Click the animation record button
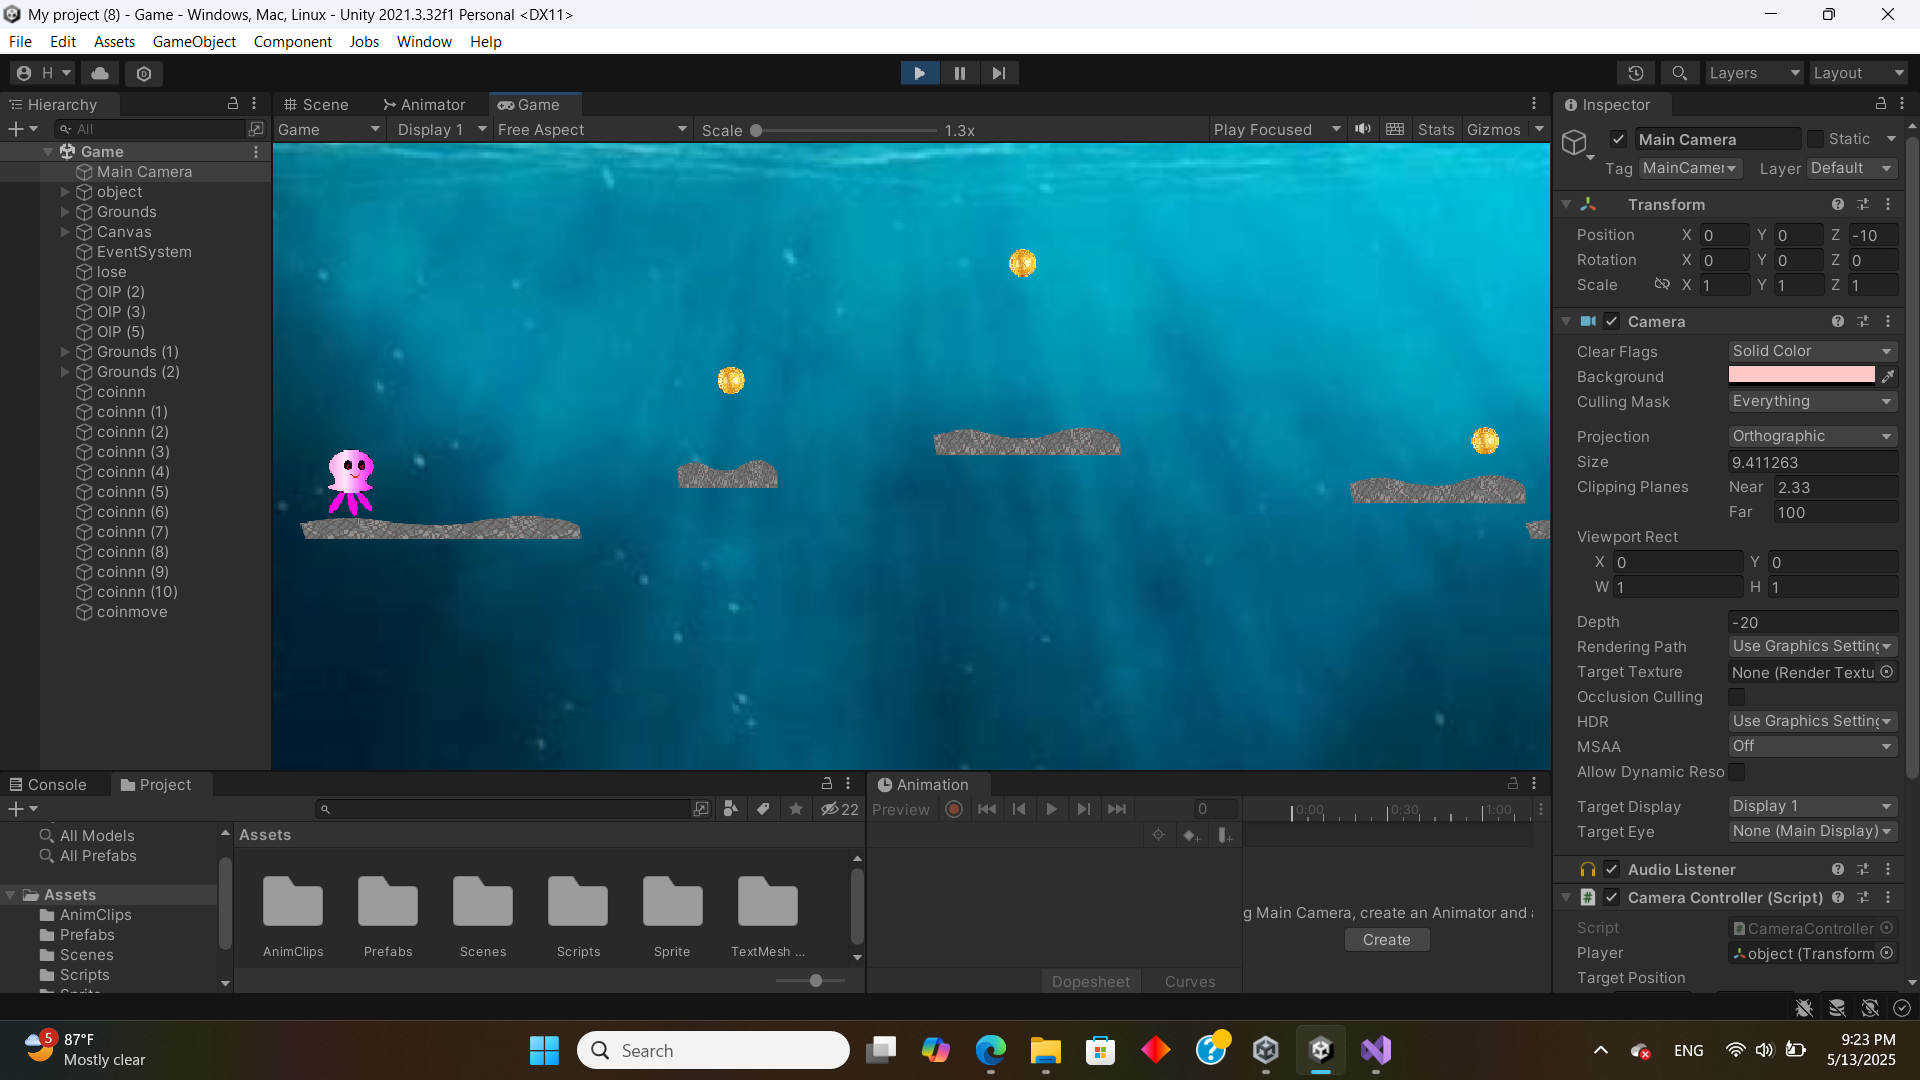This screenshot has height=1080, width=1920. (x=954, y=809)
